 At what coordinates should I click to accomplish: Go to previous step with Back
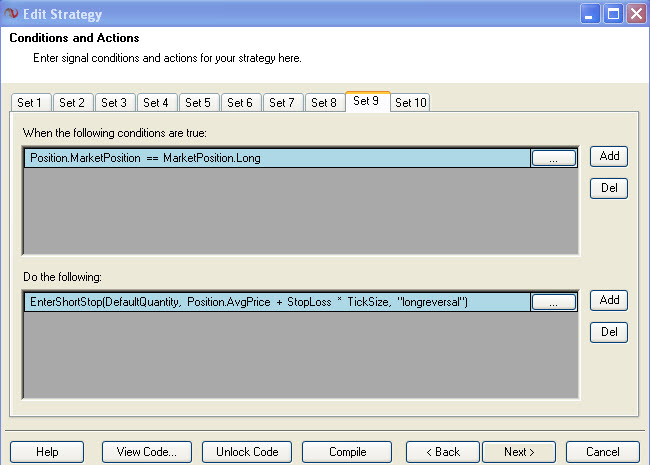click(x=443, y=452)
